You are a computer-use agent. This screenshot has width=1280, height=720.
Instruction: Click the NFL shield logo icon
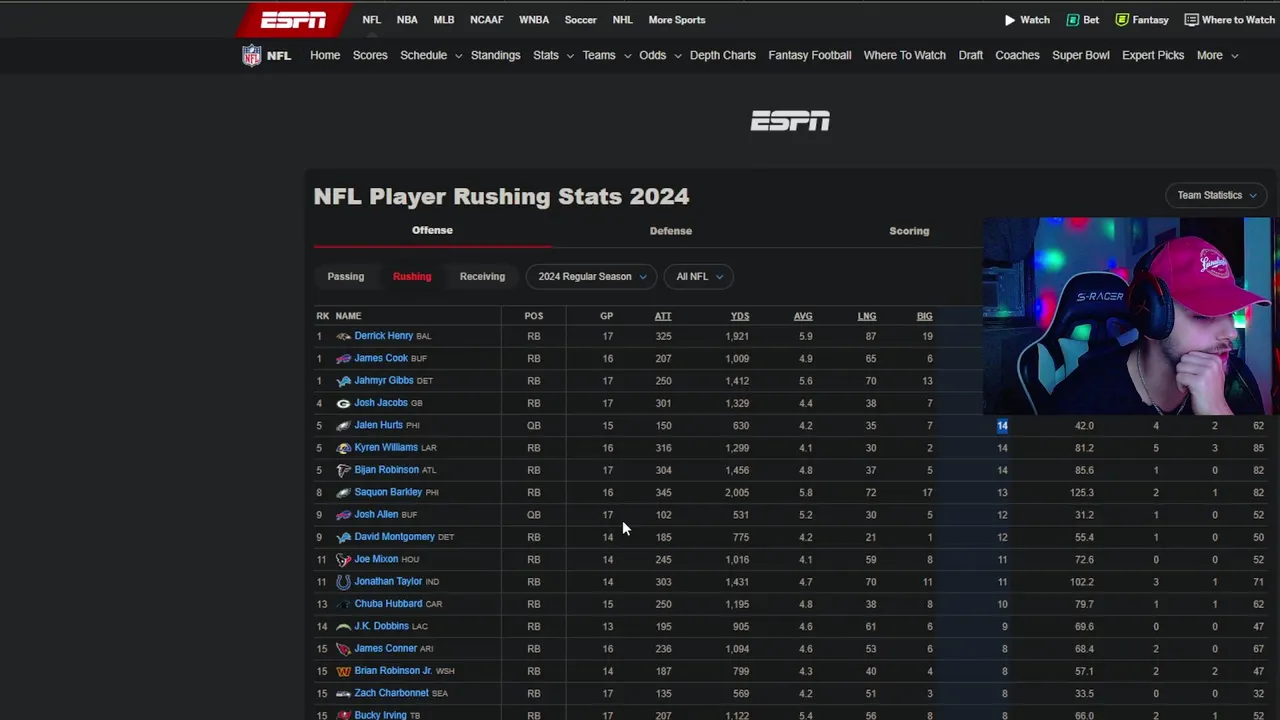pos(252,55)
